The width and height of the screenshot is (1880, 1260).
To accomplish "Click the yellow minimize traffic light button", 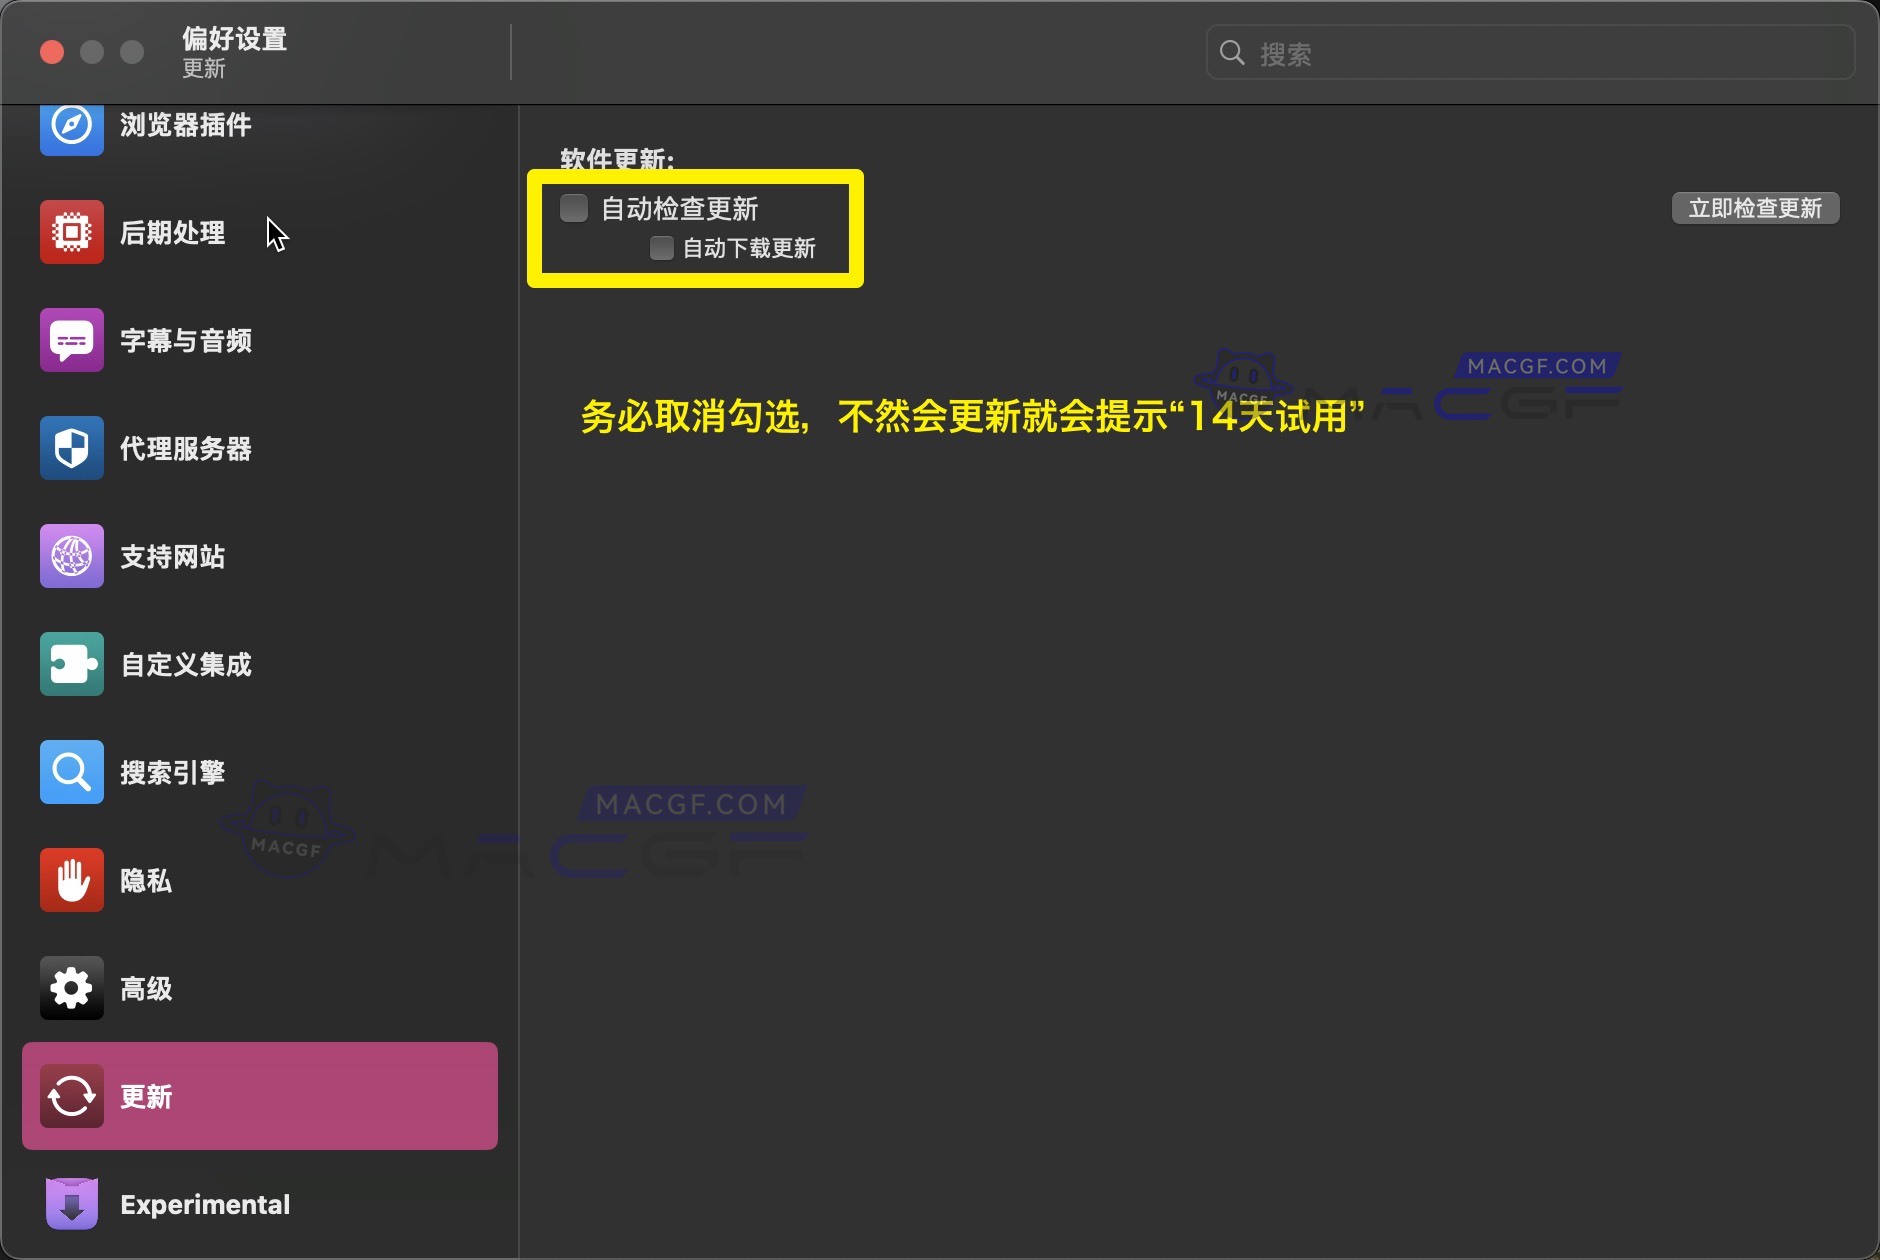I will [91, 51].
